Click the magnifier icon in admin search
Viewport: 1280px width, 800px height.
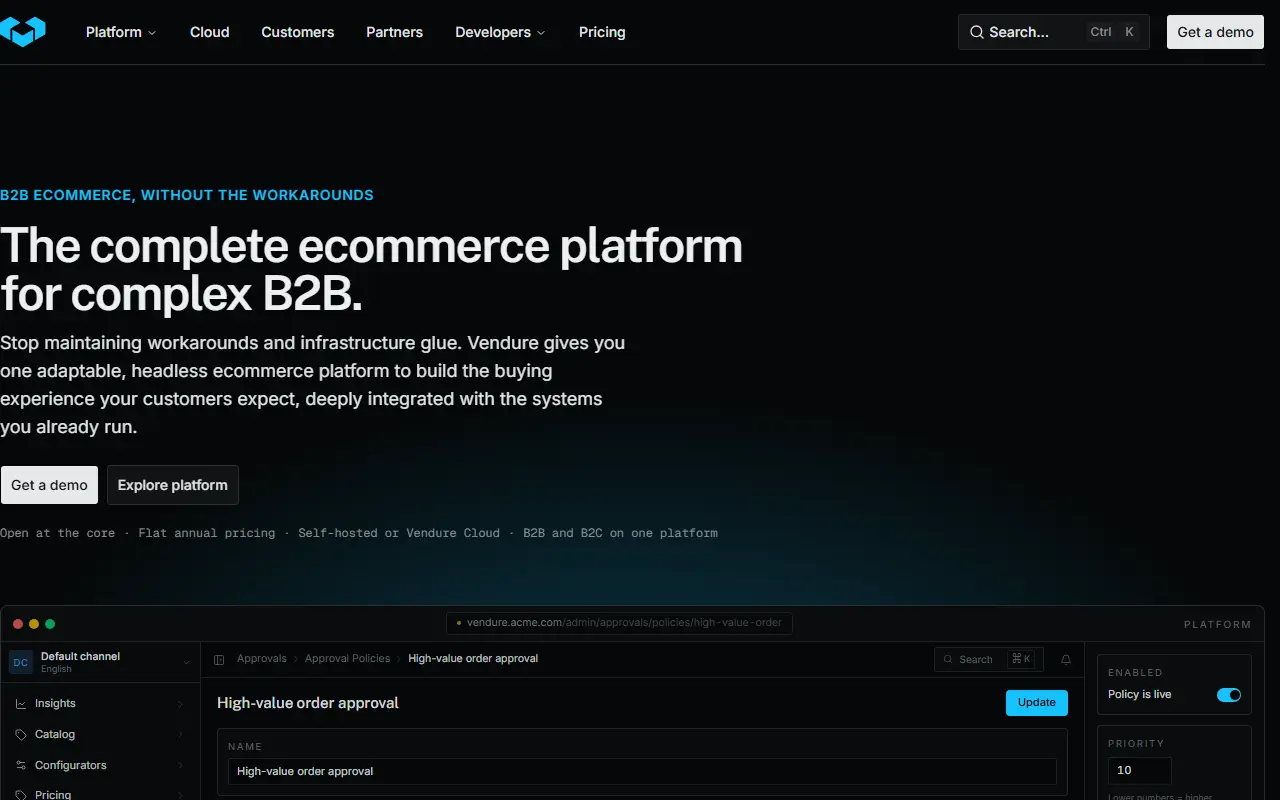pos(949,660)
